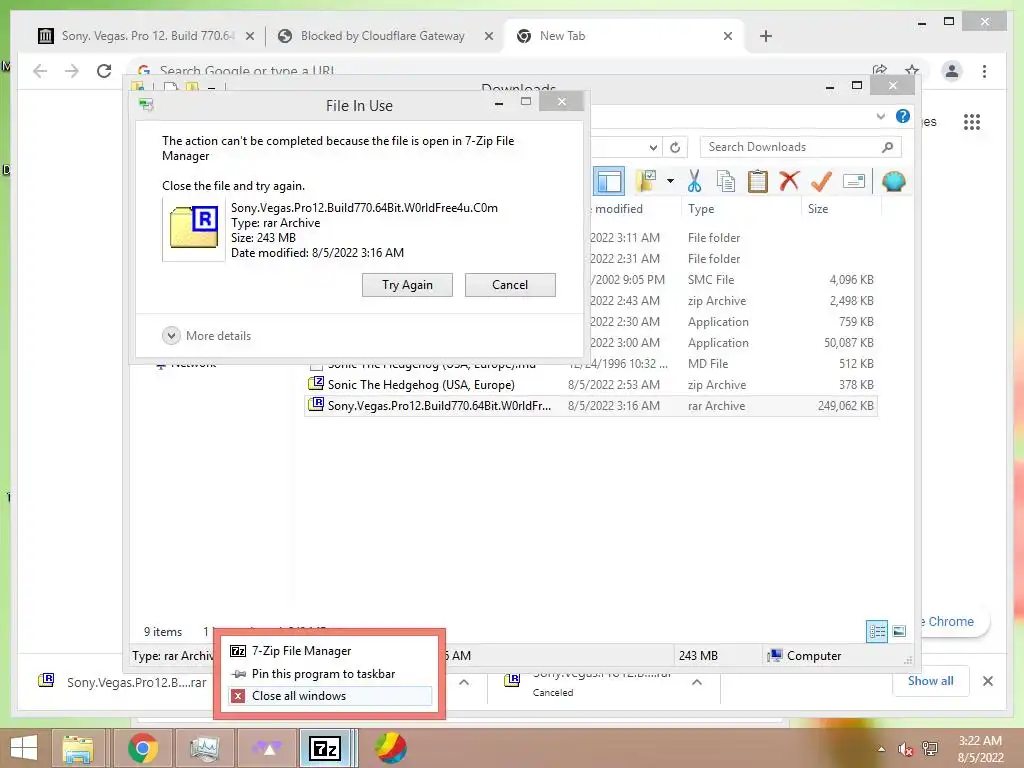The width and height of the screenshot is (1024, 768).
Task: Toggle the preview pane layout icon
Action: 609,182
